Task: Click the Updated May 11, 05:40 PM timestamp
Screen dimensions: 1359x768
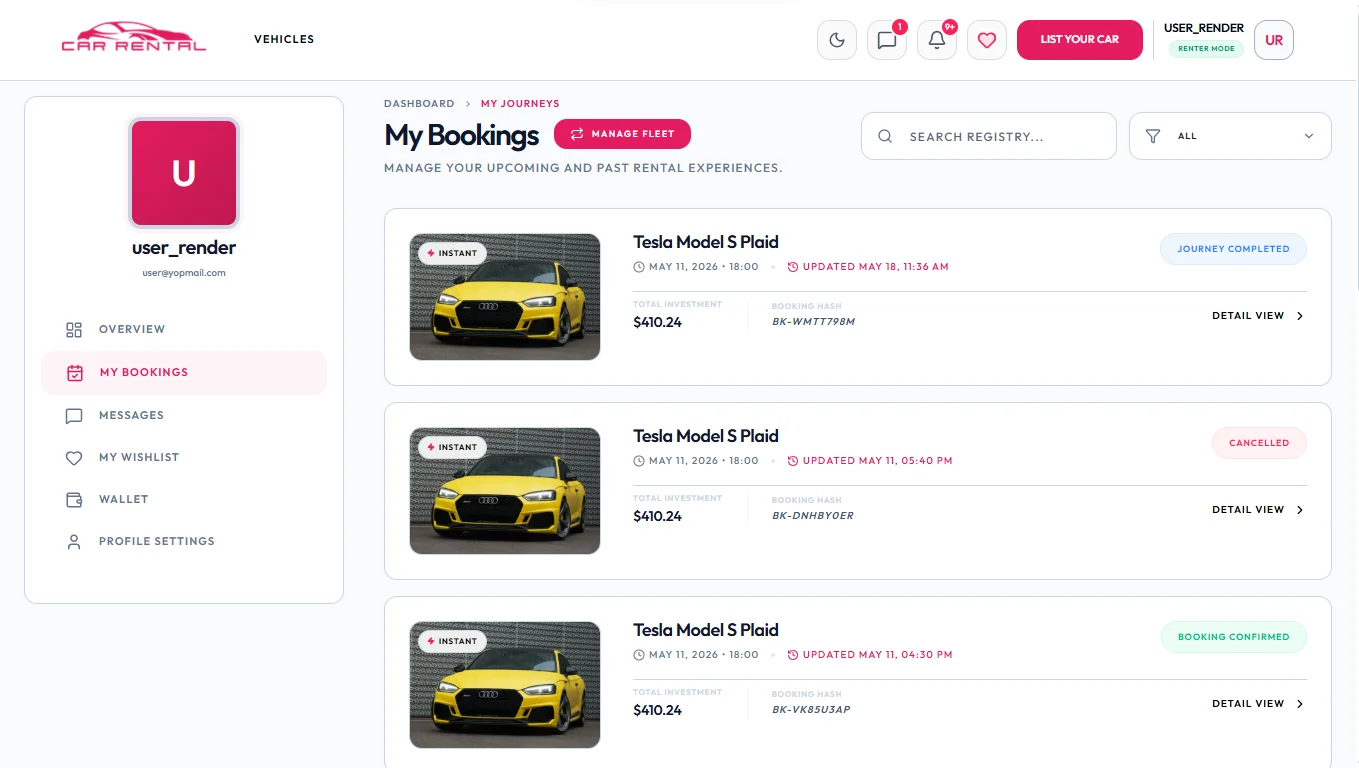Action: point(870,461)
